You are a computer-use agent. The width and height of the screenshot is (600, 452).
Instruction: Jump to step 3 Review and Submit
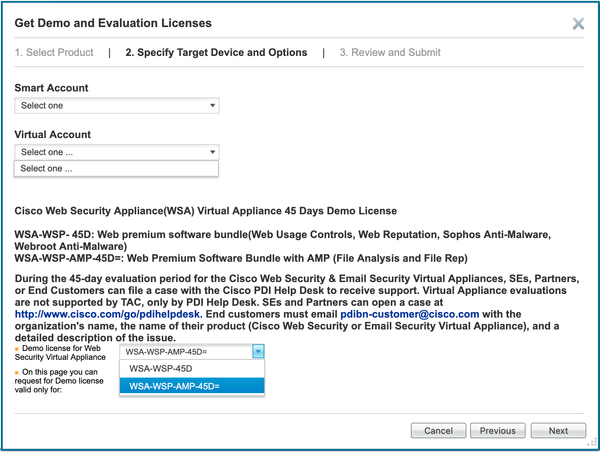(x=390, y=52)
